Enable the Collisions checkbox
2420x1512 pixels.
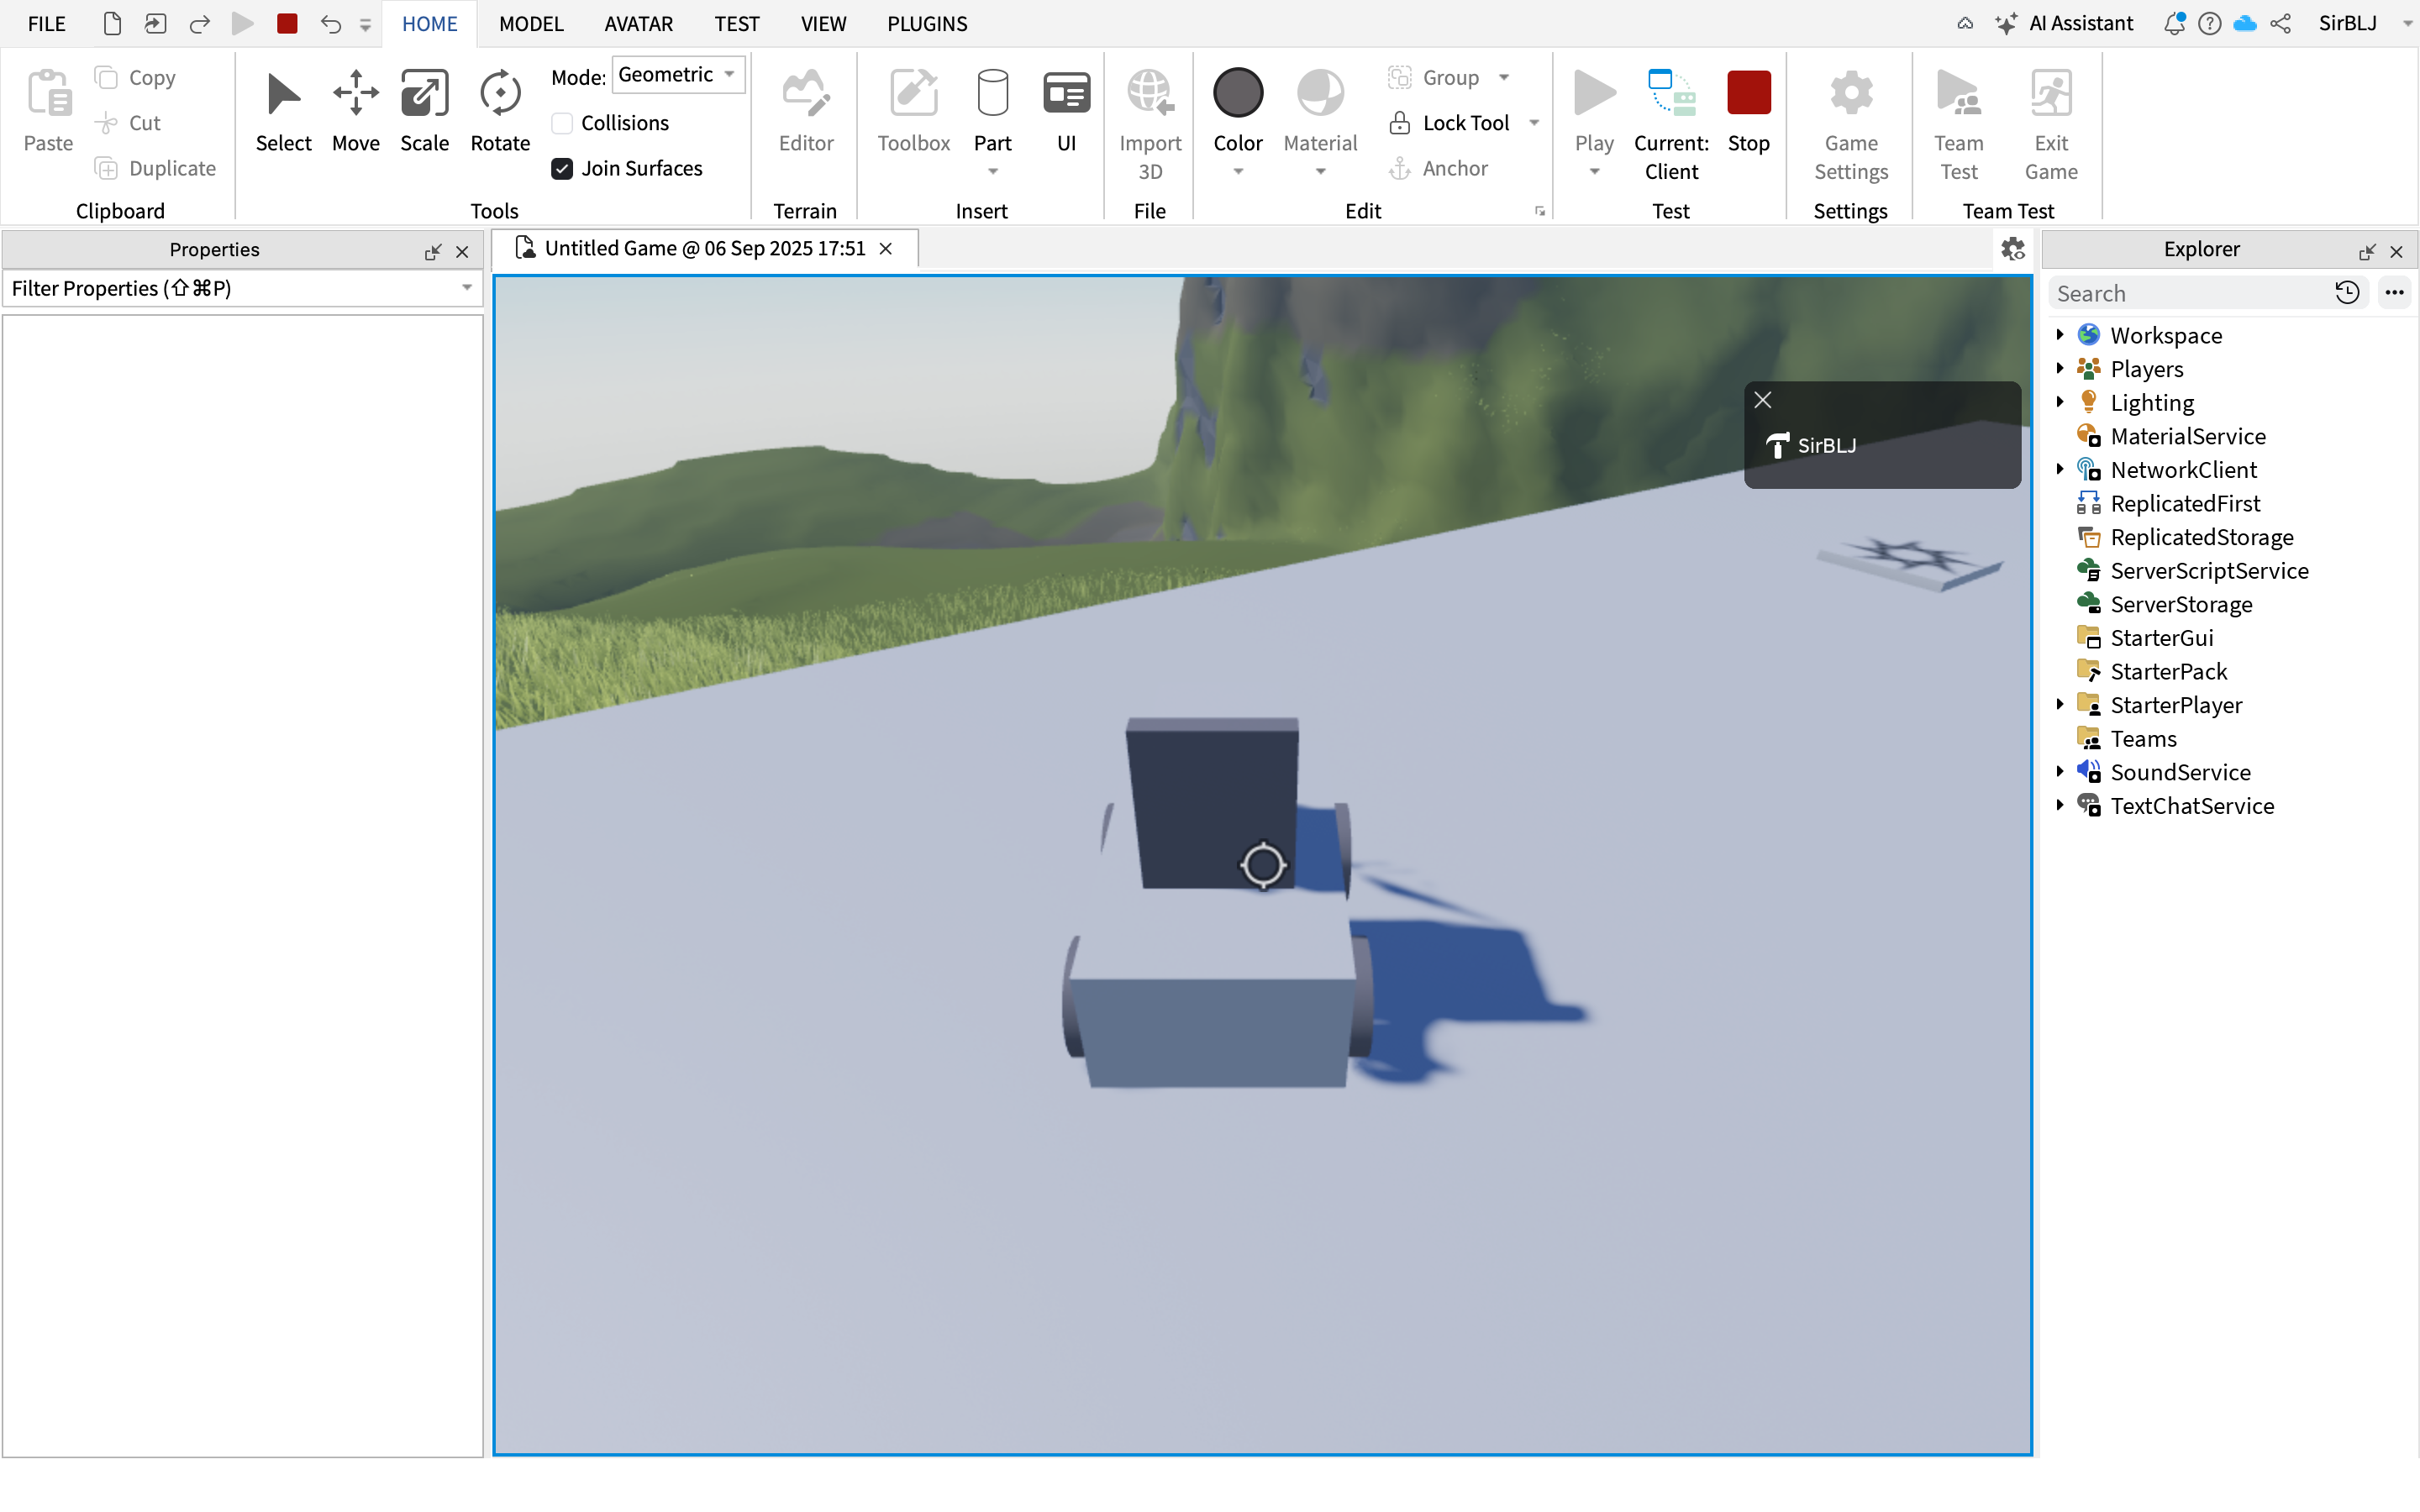click(x=562, y=123)
